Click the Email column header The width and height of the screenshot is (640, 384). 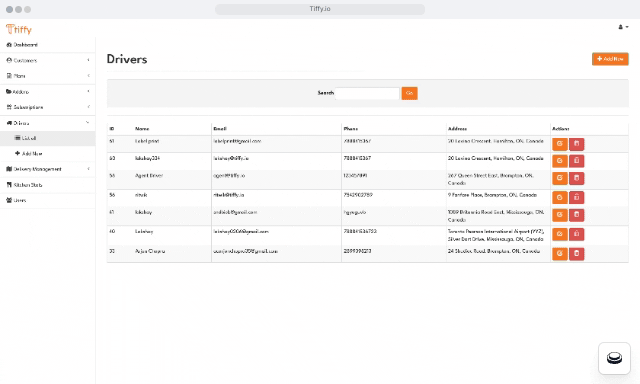220,129
